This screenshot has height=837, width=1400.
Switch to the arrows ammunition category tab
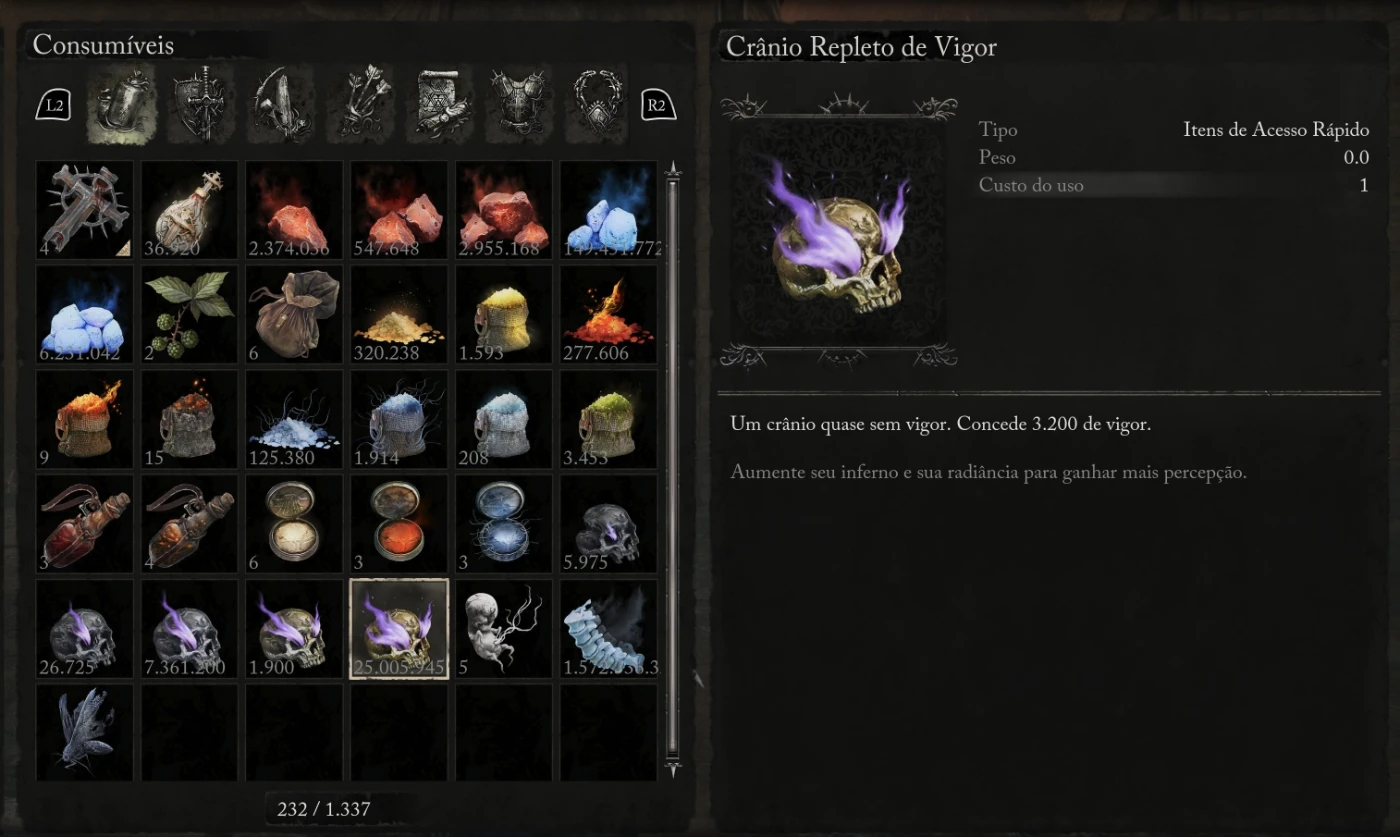(359, 103)
